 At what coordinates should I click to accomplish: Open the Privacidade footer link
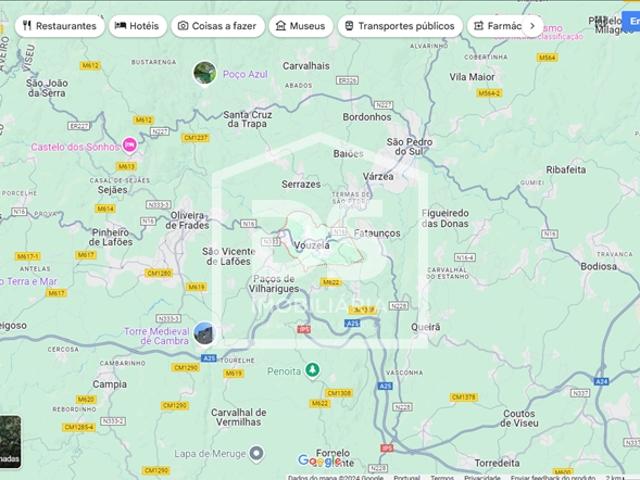(482, 477)
